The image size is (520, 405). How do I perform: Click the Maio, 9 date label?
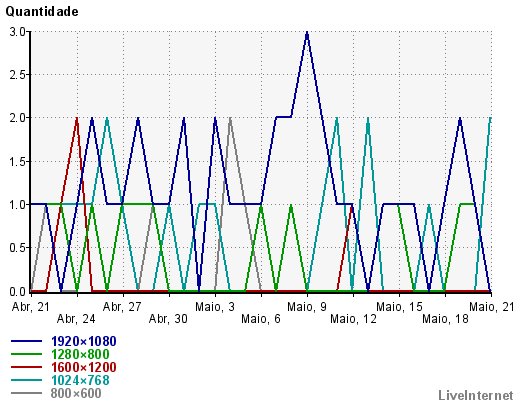coord(307,307)
